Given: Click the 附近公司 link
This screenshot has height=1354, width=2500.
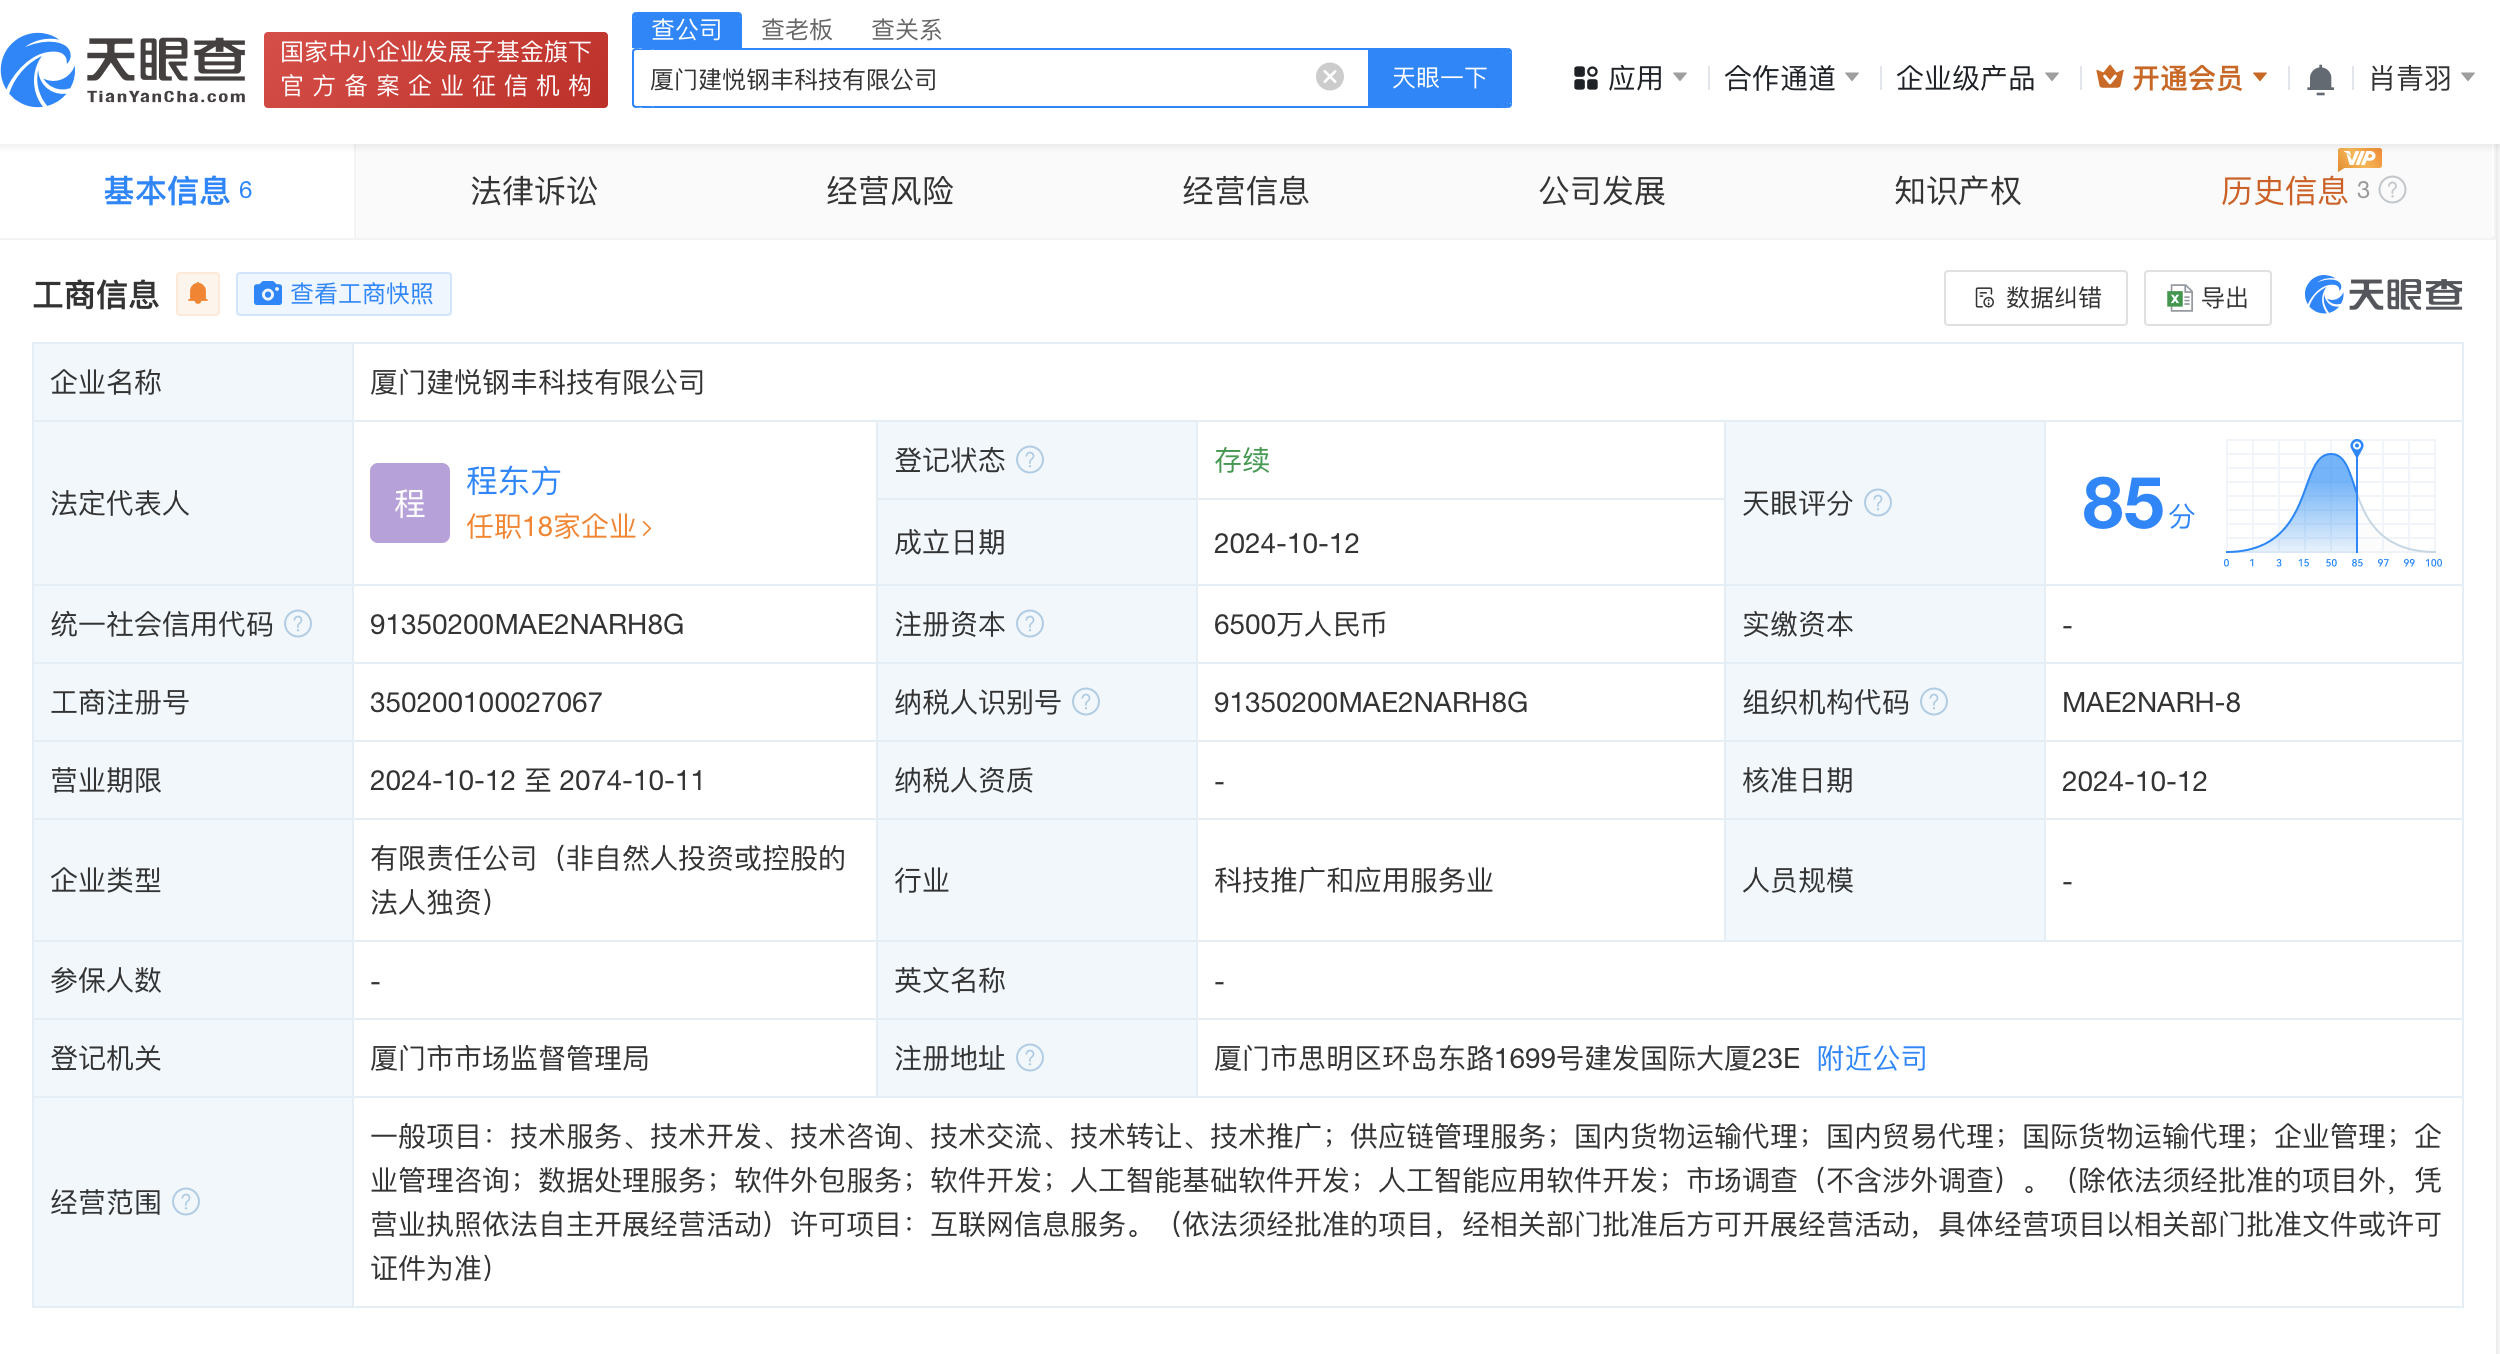Looking at the screenshot, I should 1872,1058.
